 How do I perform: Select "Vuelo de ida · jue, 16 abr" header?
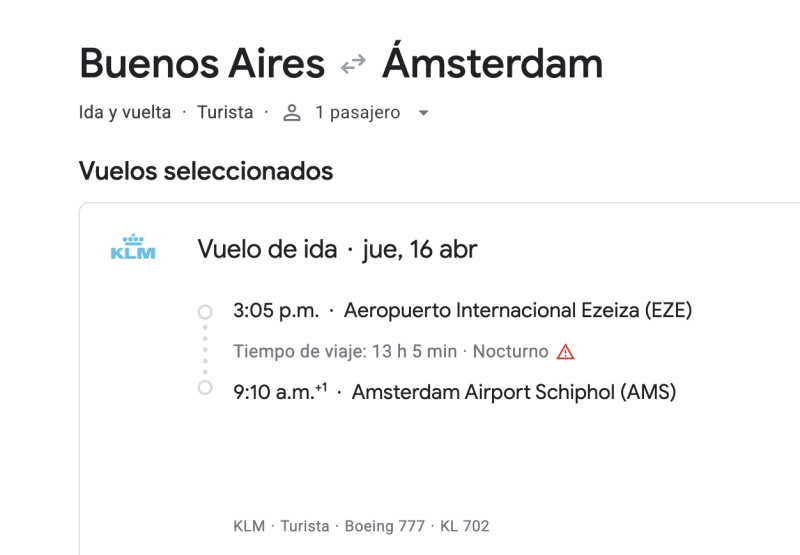click(337, 249)
